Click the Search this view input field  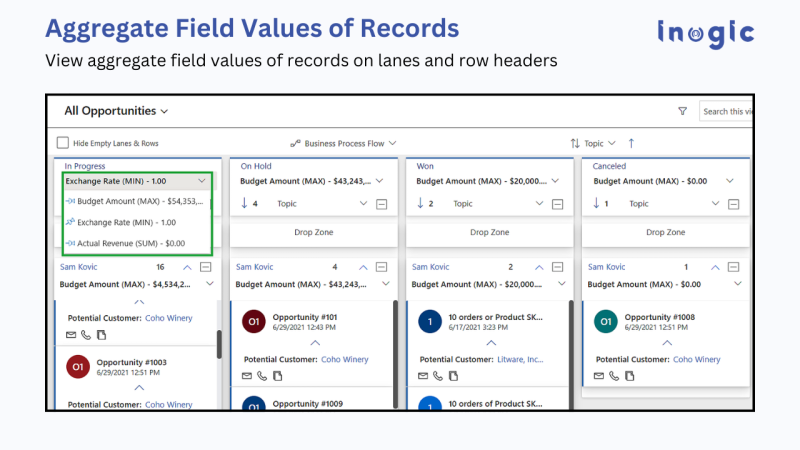point(727,112)
